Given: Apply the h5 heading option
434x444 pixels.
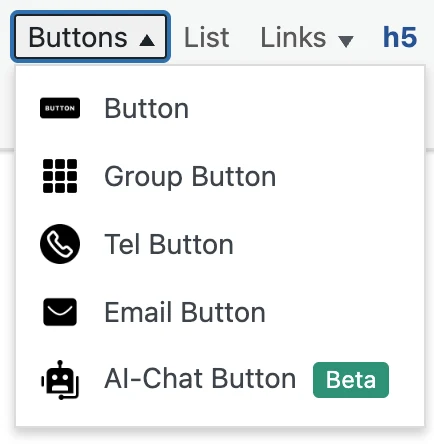Looking at the screenshot, I should pos(400,37).
